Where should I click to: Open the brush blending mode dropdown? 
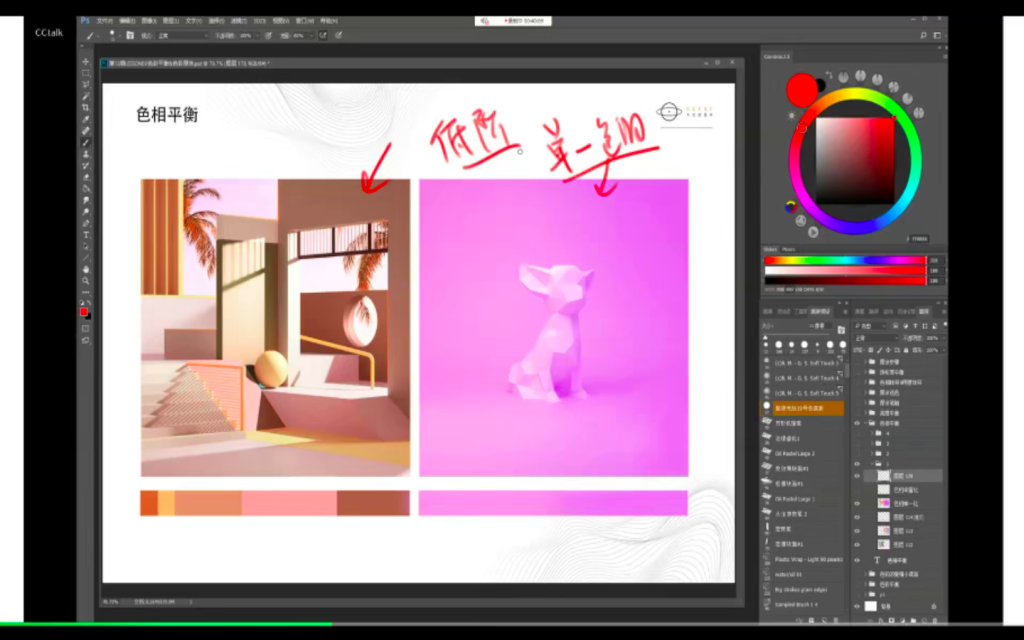coord(180,35)
